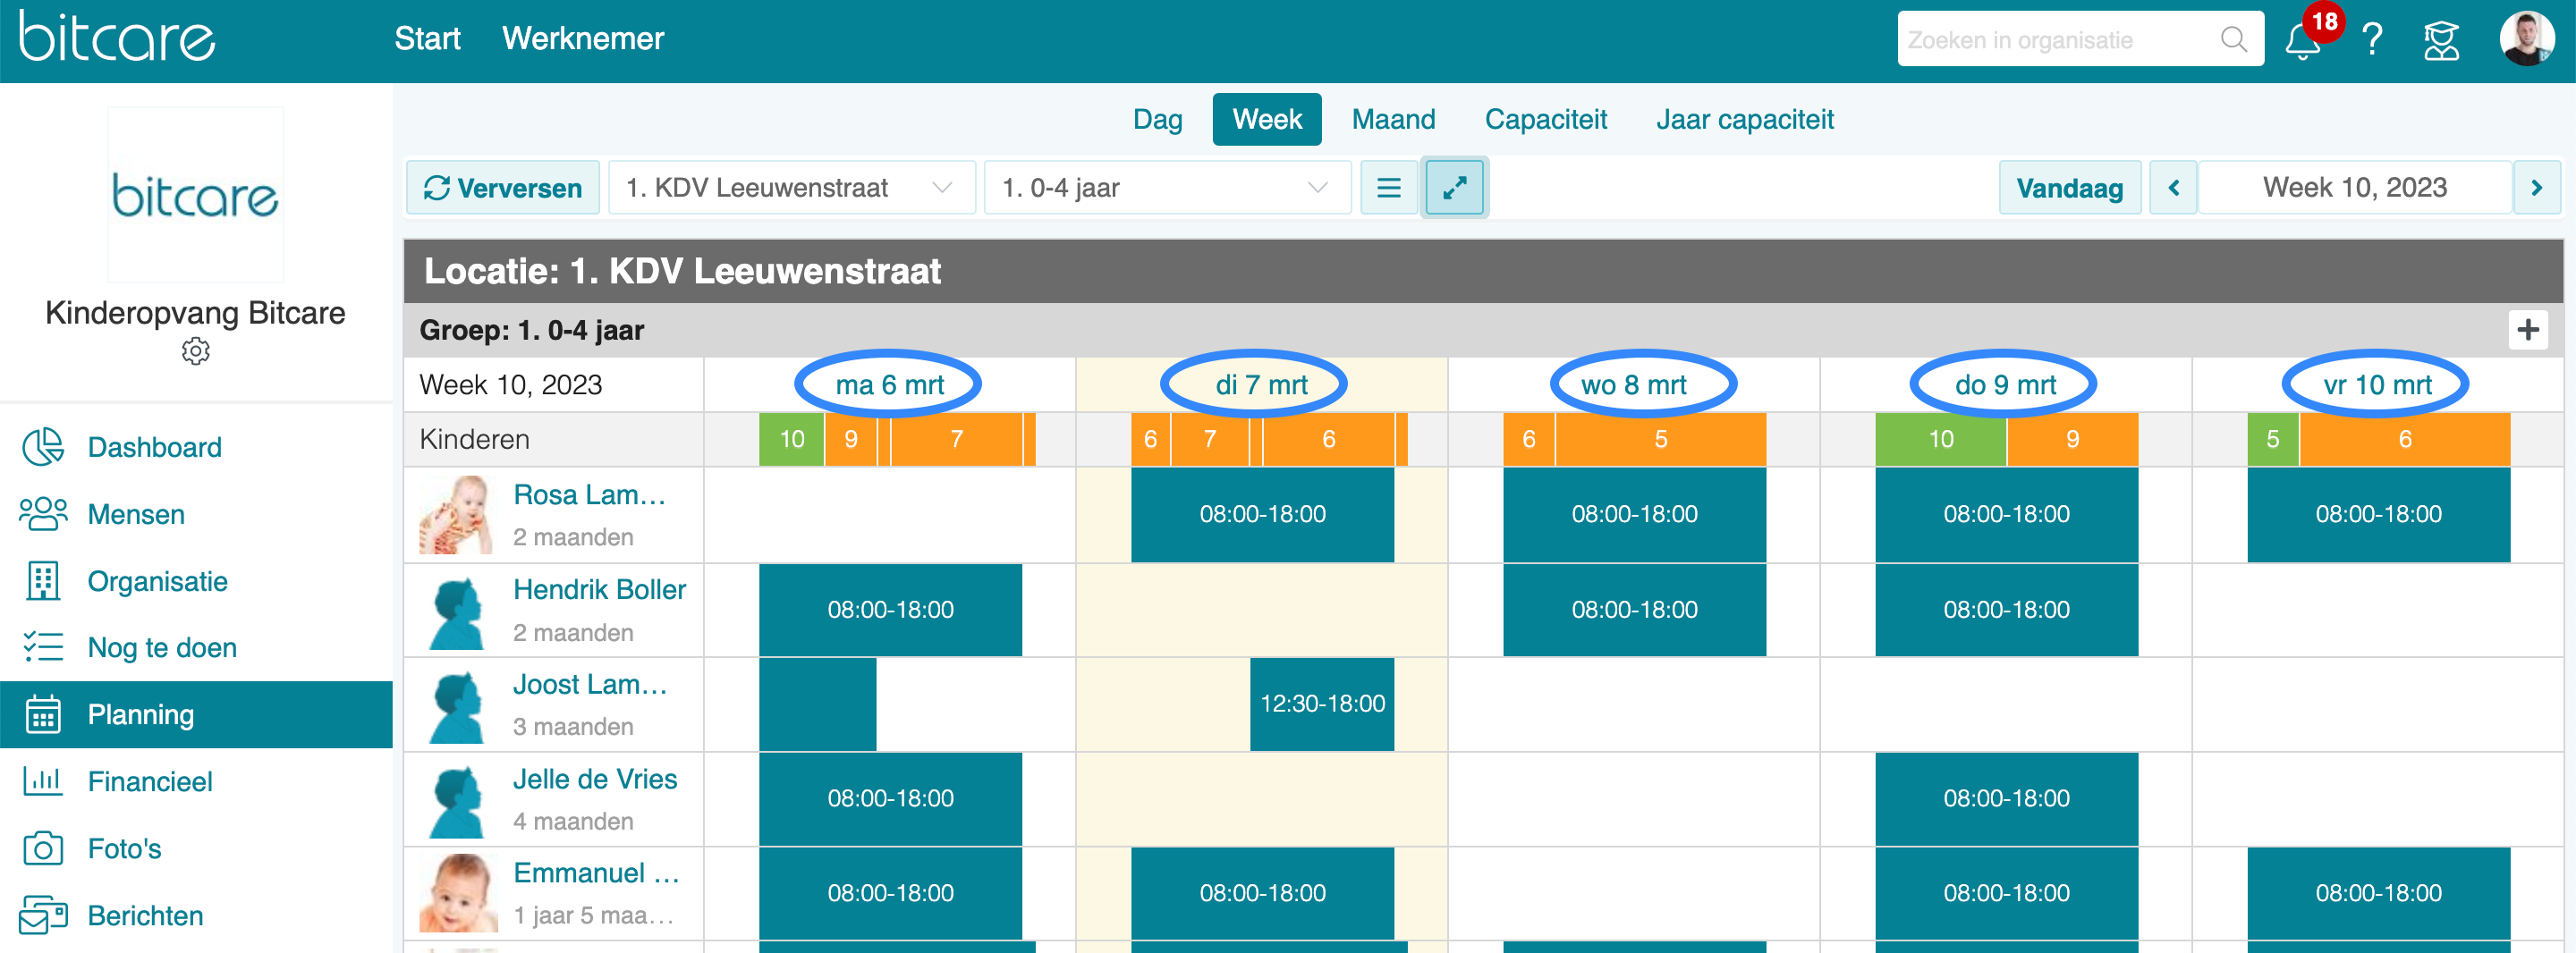2576x953 pixels.
Task: Click green occupancy block 10 on Monday
Action: coord(791,439)
